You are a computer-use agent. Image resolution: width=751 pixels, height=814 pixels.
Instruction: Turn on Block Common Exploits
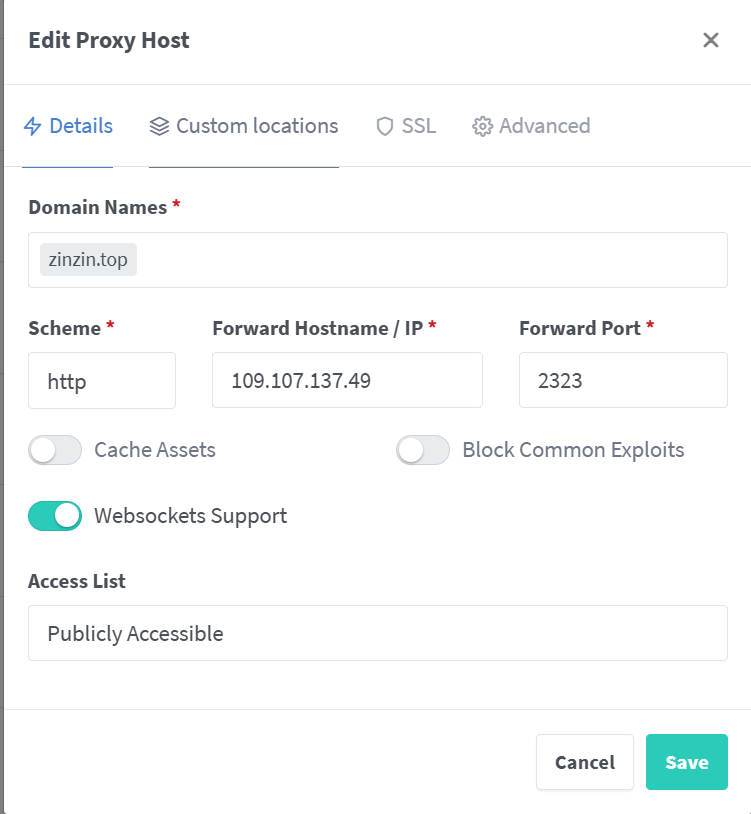click(423, 450)
